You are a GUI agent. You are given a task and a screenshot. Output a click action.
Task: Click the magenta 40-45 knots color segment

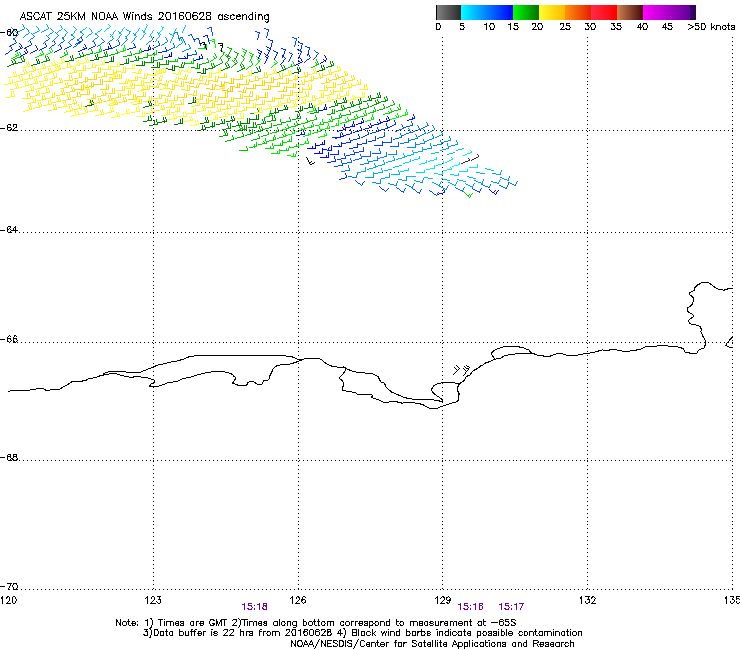point(656,12)
